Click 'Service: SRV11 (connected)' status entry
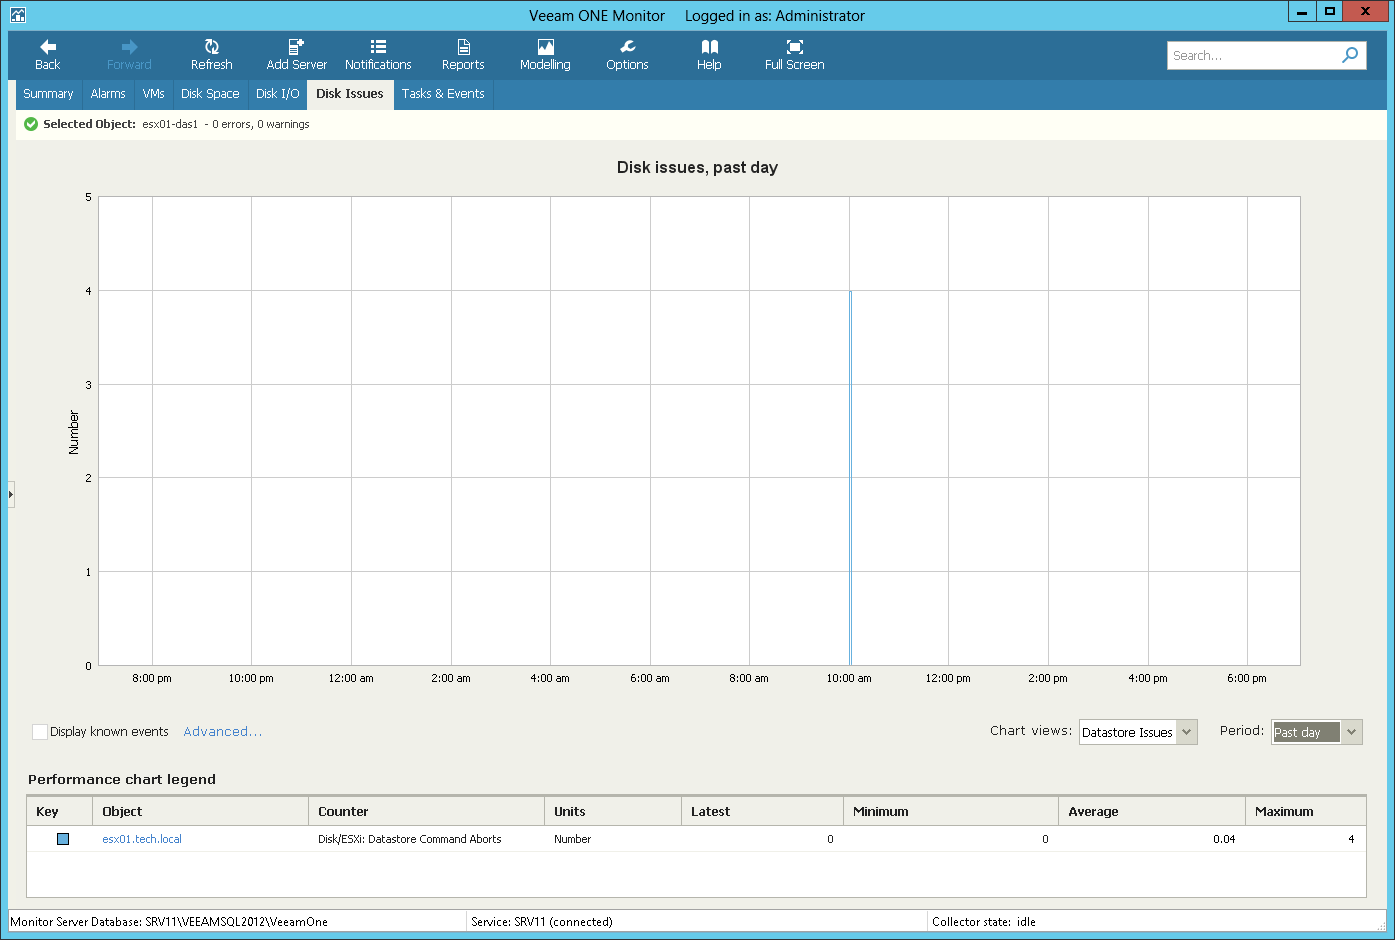Screen dimensions: 1395x940 [x=542, y=922]
